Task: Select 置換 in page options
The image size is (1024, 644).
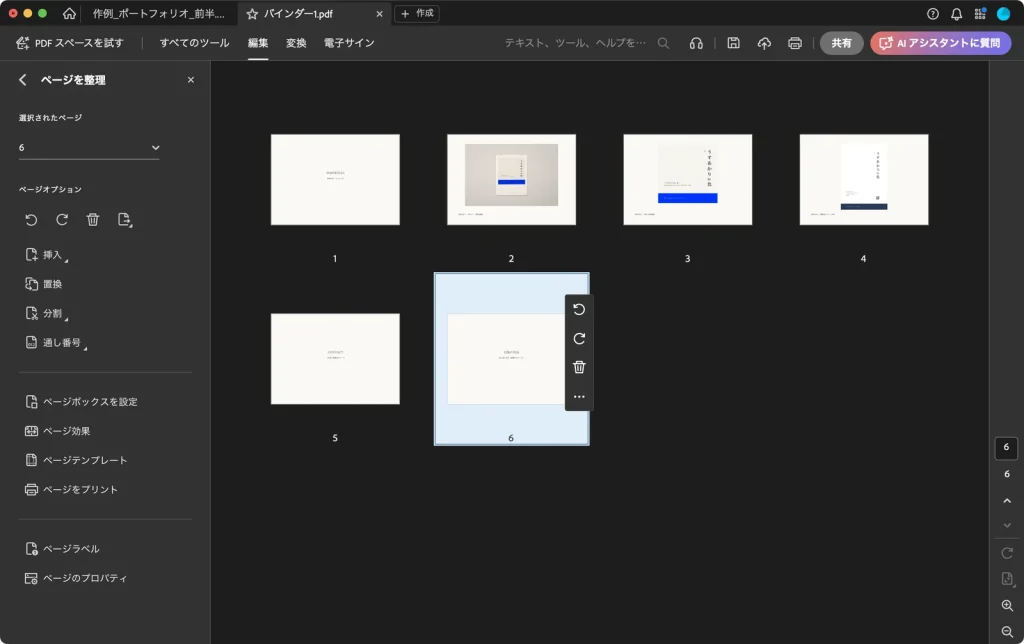Action: tap(44, 284)
